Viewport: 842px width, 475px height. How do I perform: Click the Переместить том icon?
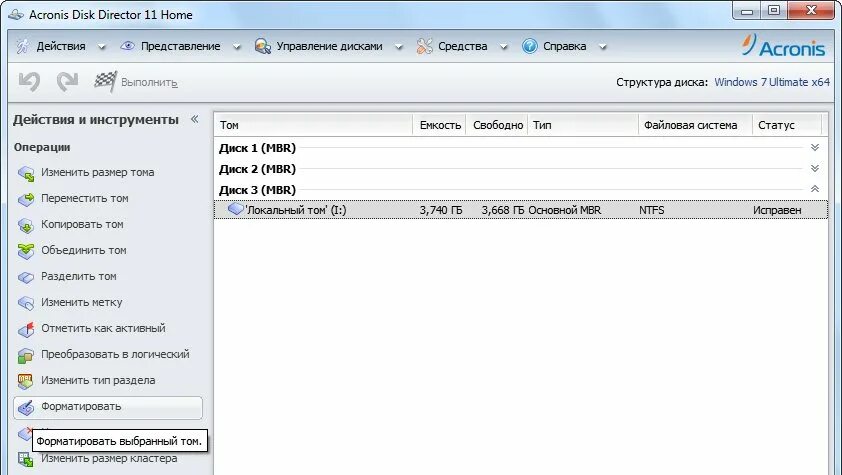point(26,199)
